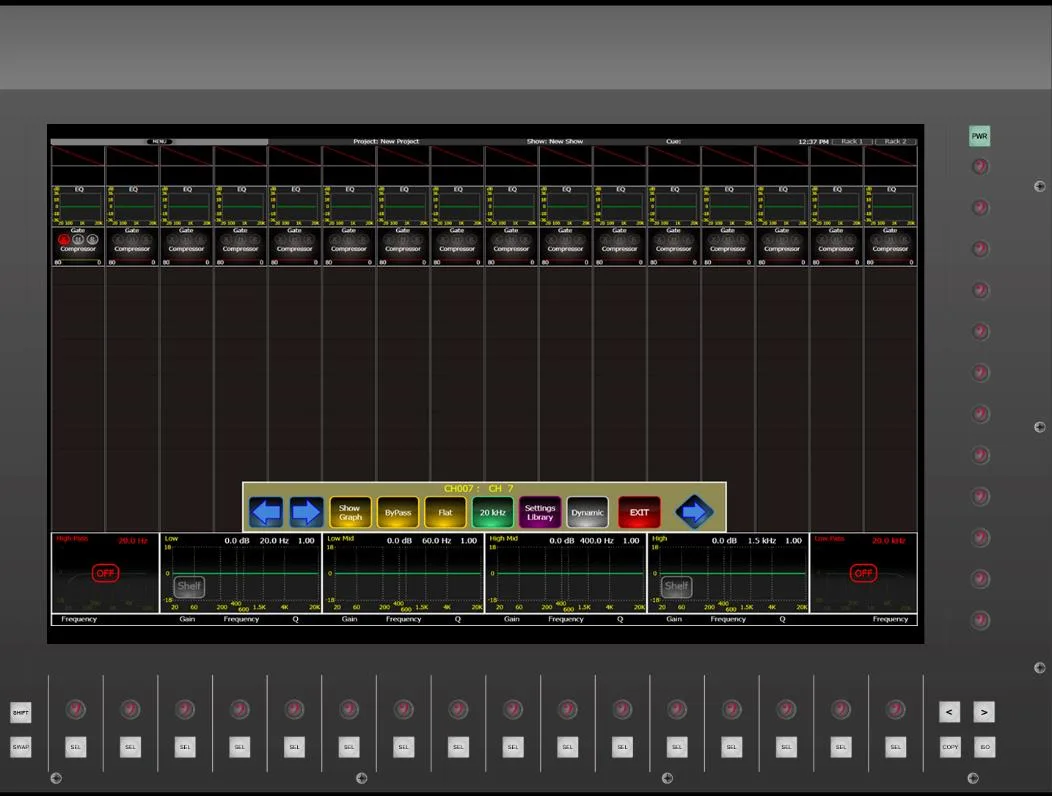
Task: Click the SEL button nearest to SWAP
Action: tap(75, 747)
